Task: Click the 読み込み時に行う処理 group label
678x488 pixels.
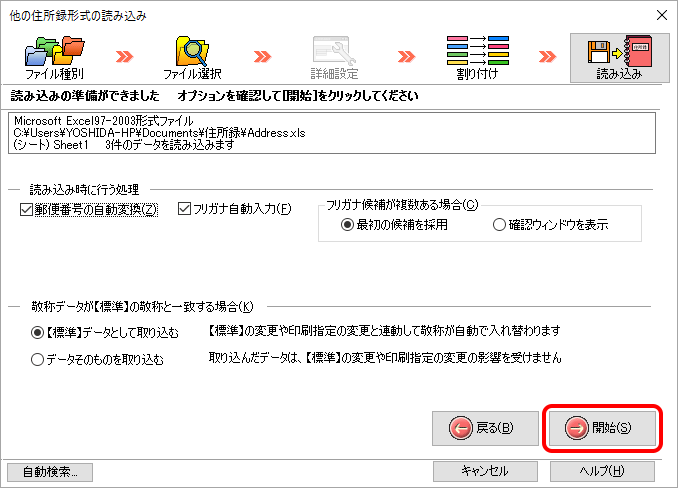Action: (x=84, y=189)
